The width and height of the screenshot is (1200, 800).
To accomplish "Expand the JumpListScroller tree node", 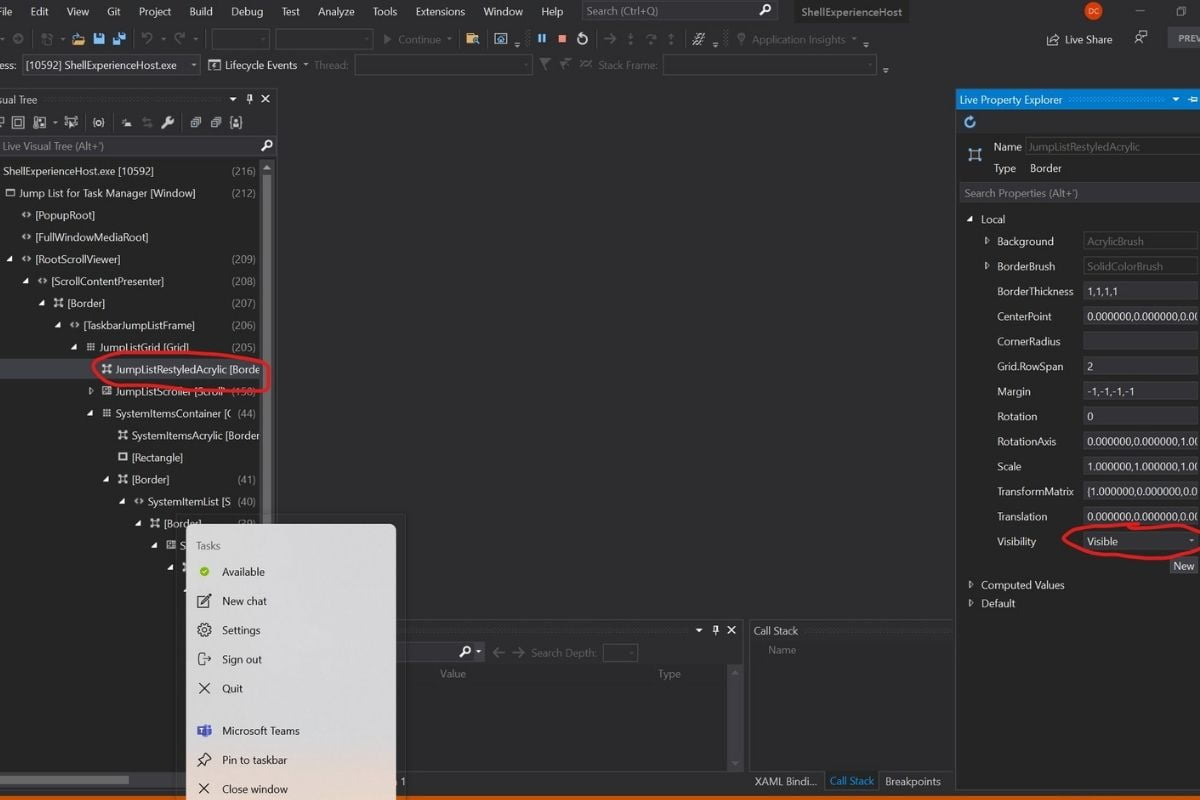I will coord(91,391).
